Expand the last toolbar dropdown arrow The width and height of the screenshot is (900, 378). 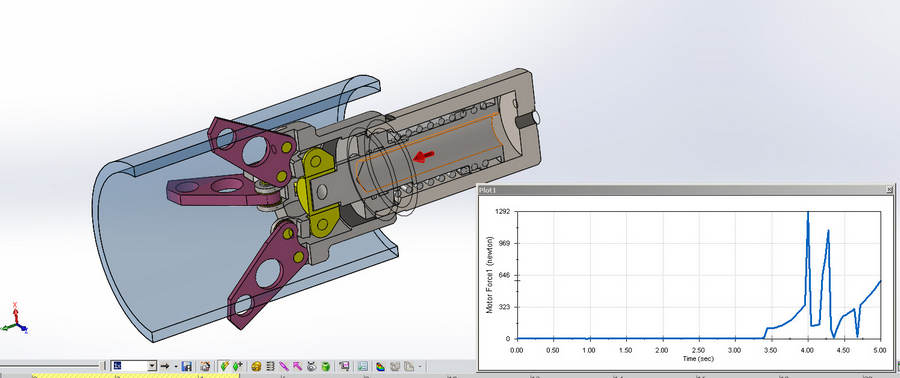click(x=420, y=366)
